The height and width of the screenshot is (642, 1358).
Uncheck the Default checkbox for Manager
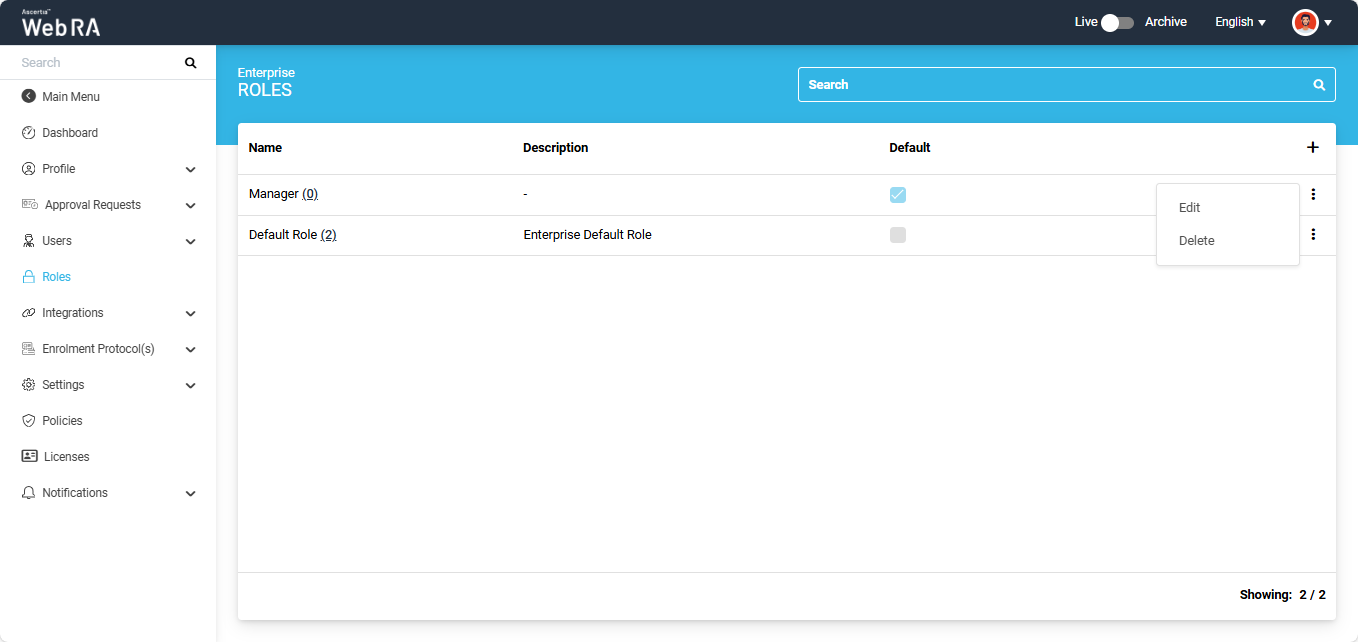click(898, 195)
